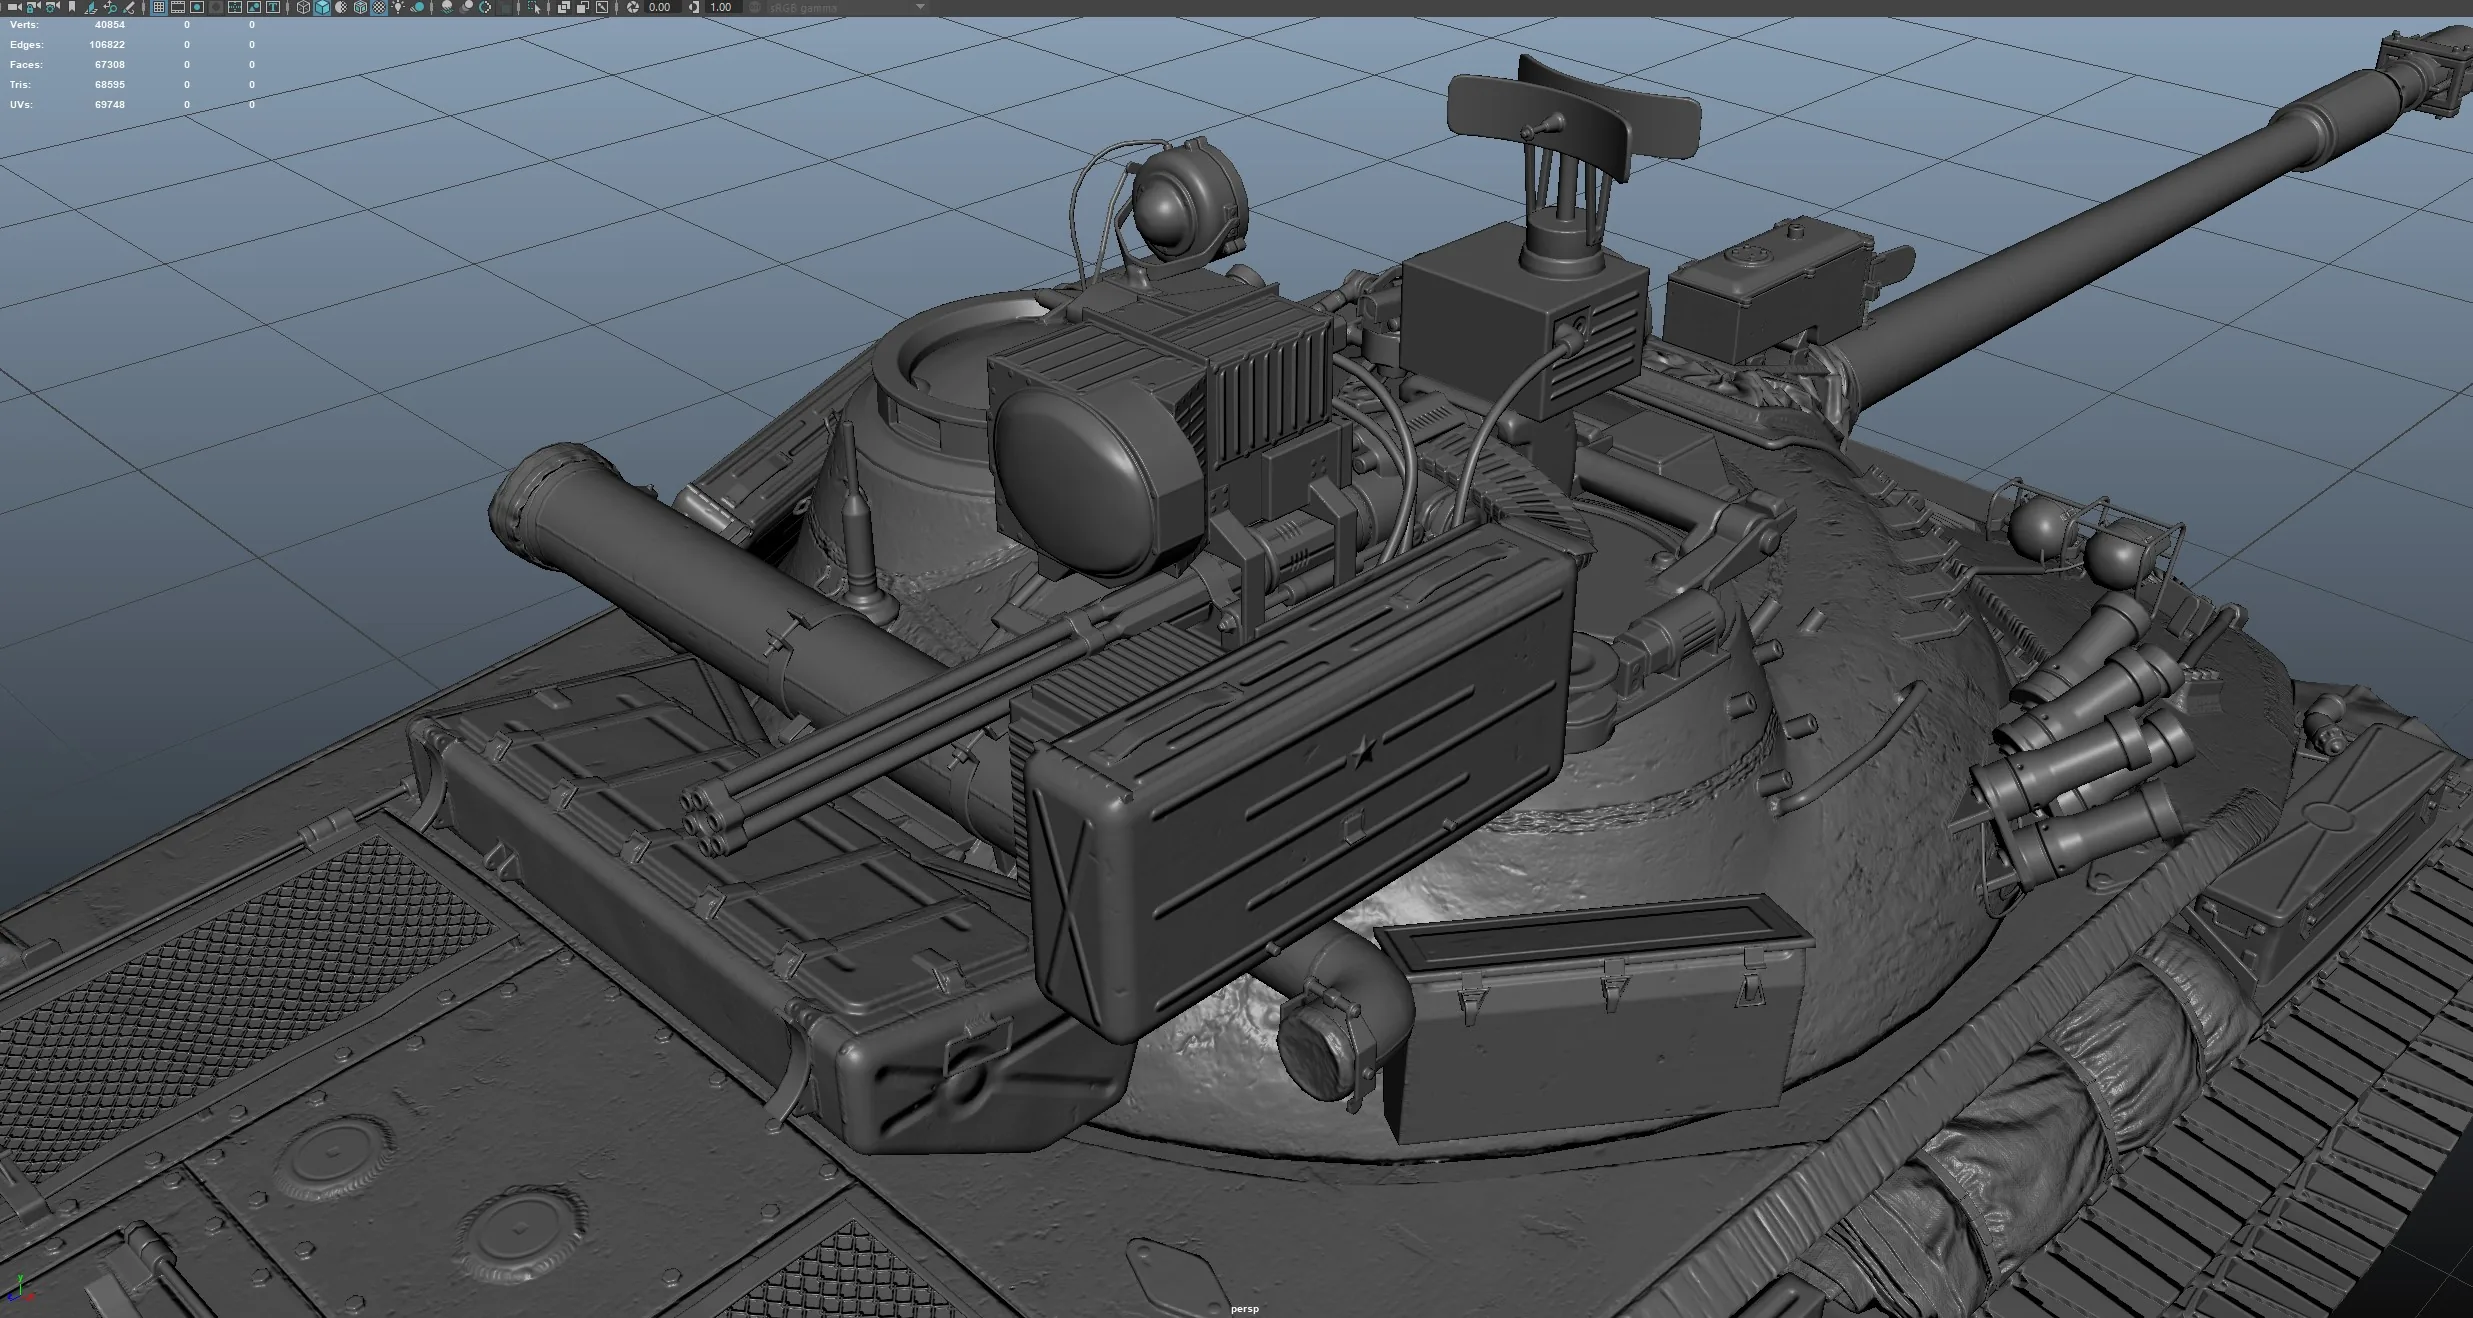The width and height of the screenshot is (2473, 1318).
Task: Open Camera Attributes from the panel toolbar
Action: coord(52,7)
